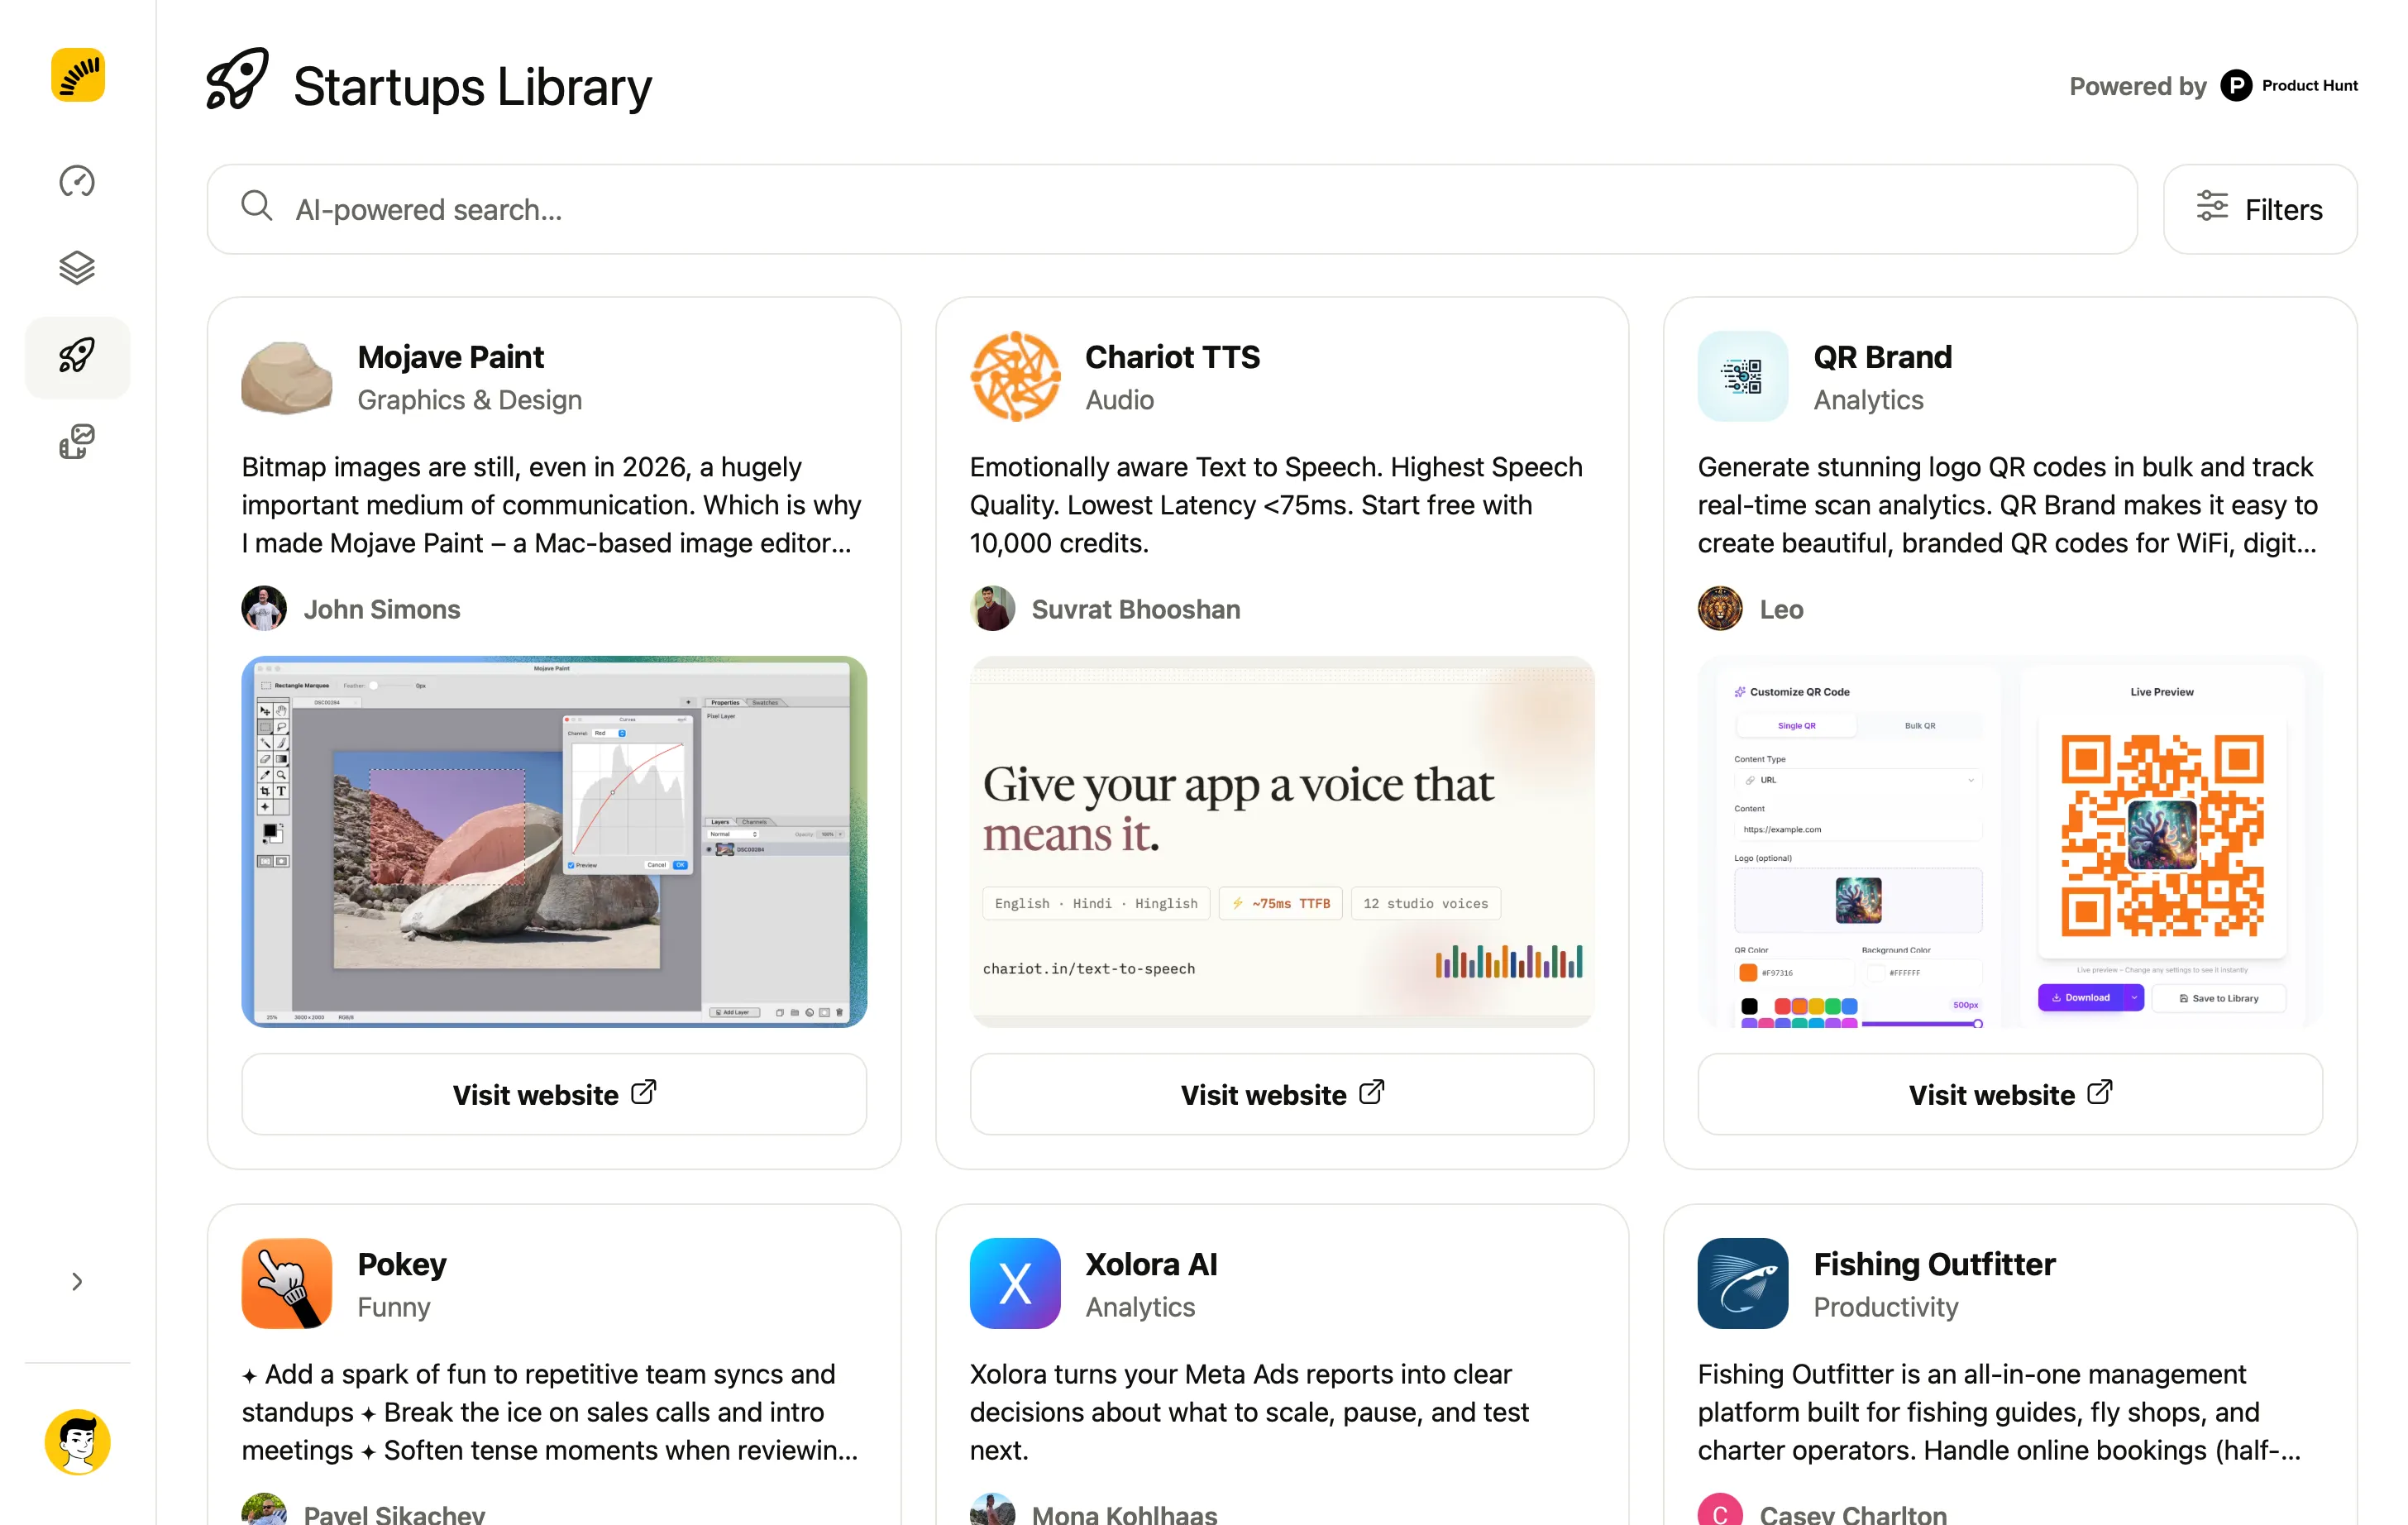Click the Mojave Paint rock app icon
The height and width of the screenshot is (1525, 2408).
click(287, 377)
